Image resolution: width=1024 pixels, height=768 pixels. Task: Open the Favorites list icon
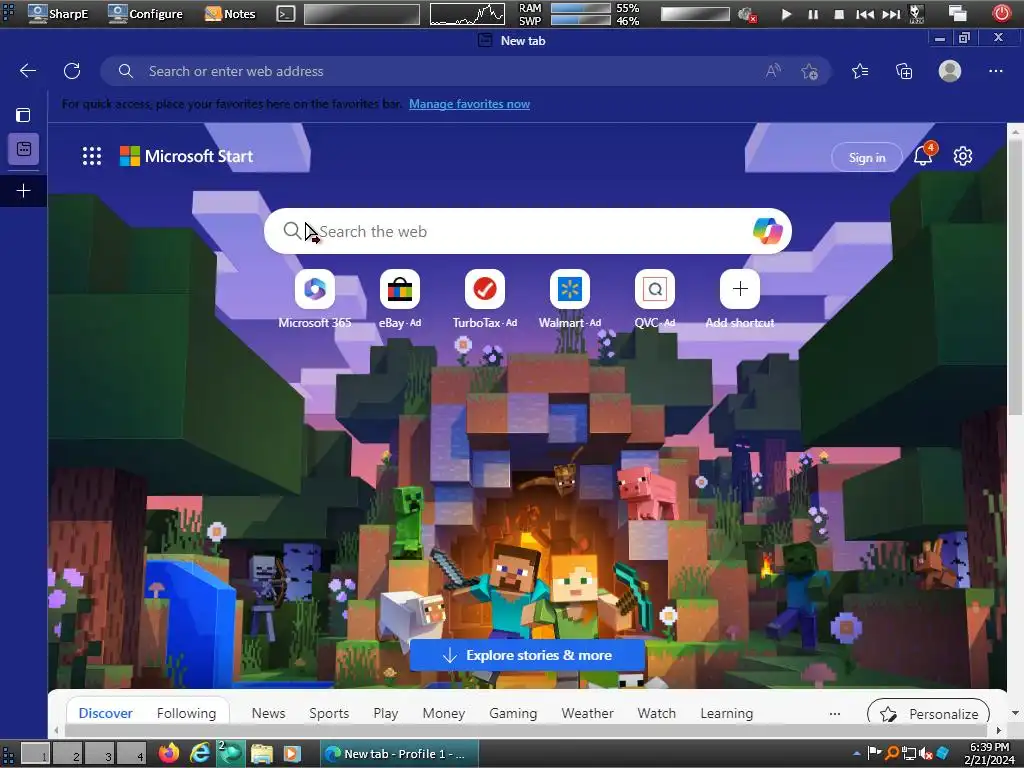coord(860,71)
